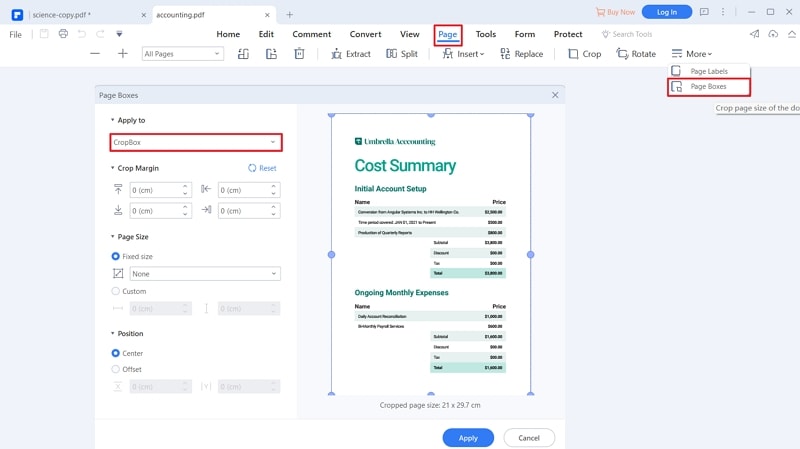Screen dimensions: 800x449
Task: Open the fixed size None dropdown
Action: click(205, 273)
